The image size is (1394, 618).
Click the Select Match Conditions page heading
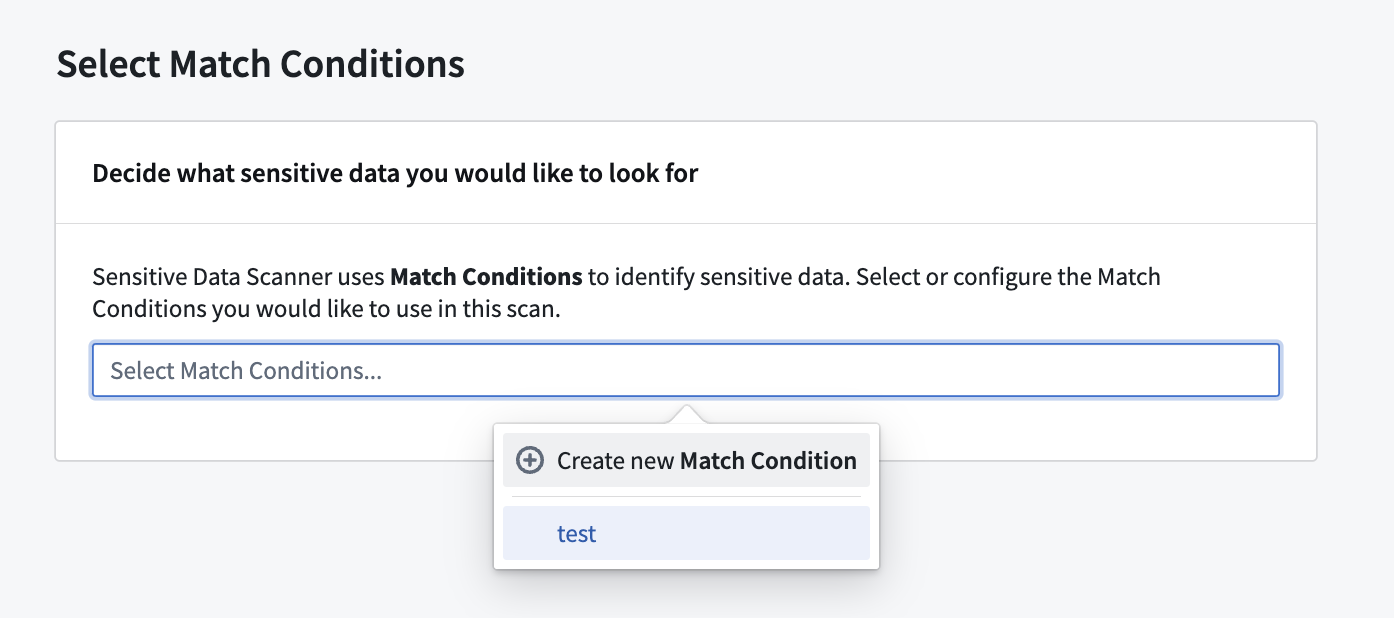(260, 64)
